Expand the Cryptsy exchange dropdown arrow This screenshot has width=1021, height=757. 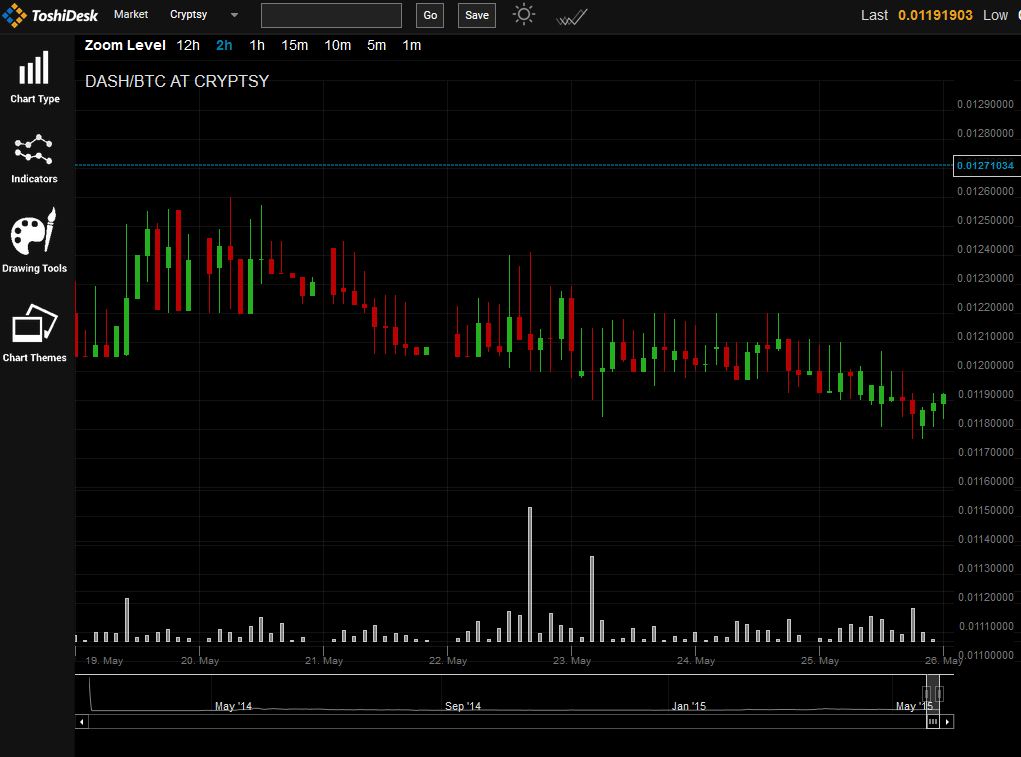(x=234, y=15)
